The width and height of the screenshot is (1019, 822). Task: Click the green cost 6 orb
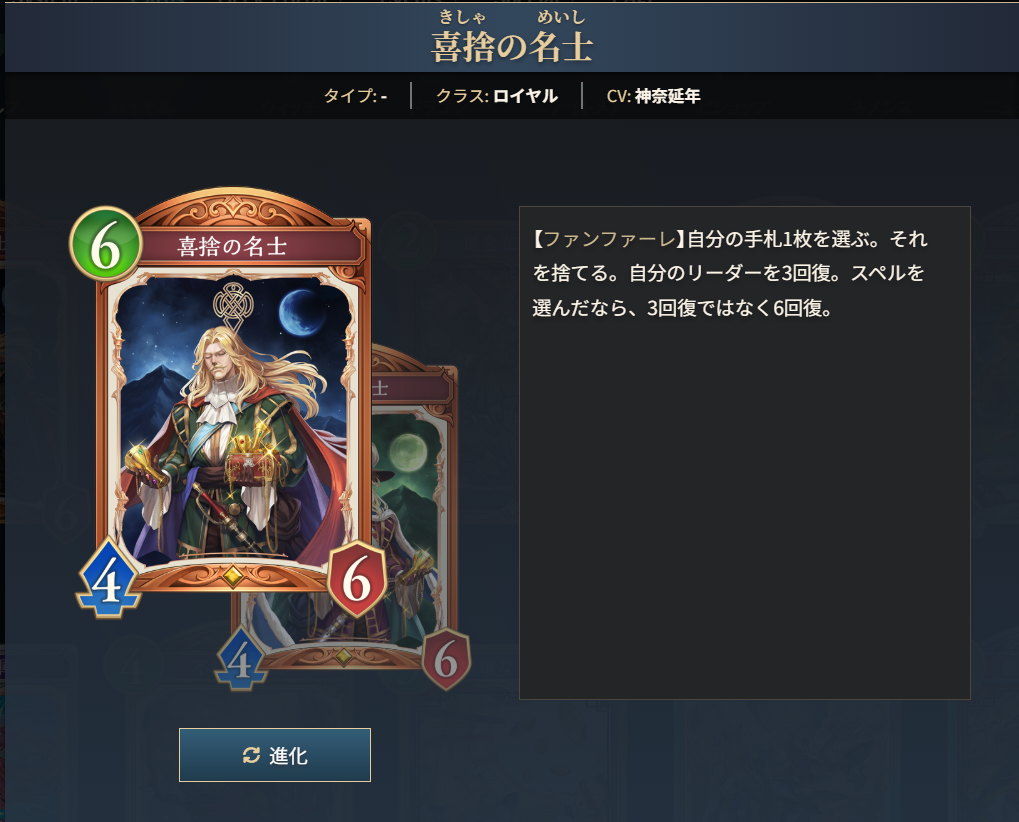(106, 245)
